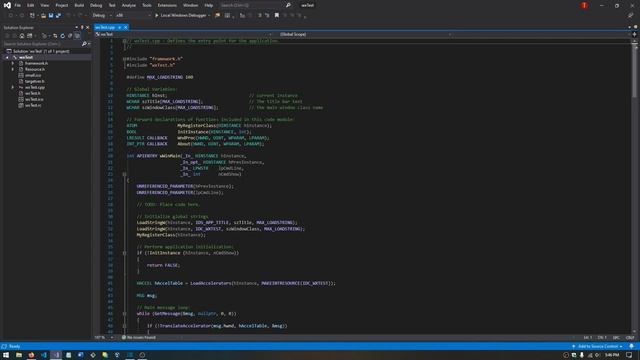Image resolution: width=640 pixels, height=360 pixels.
Task: Click the Search Solution Explorer input field
Action: tap(42, 44)
